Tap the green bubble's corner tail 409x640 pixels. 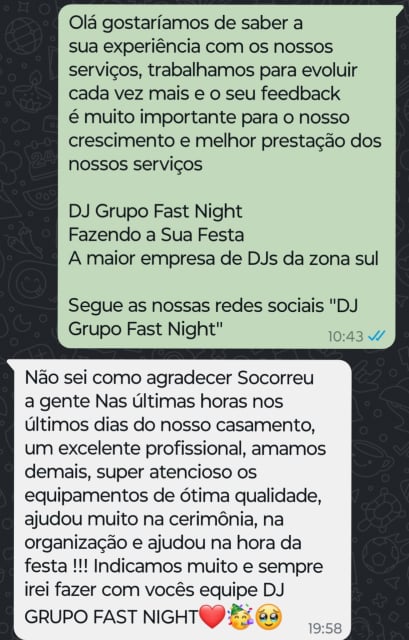[x=398, y=10]
